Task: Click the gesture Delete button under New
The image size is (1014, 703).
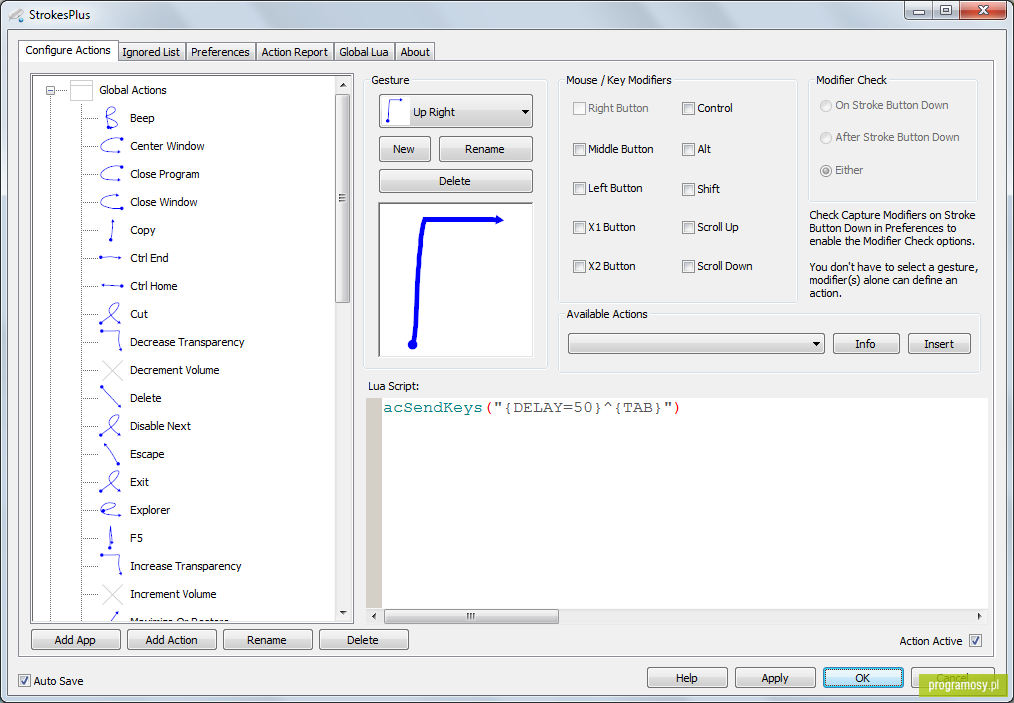Action: tap(455, 181)
